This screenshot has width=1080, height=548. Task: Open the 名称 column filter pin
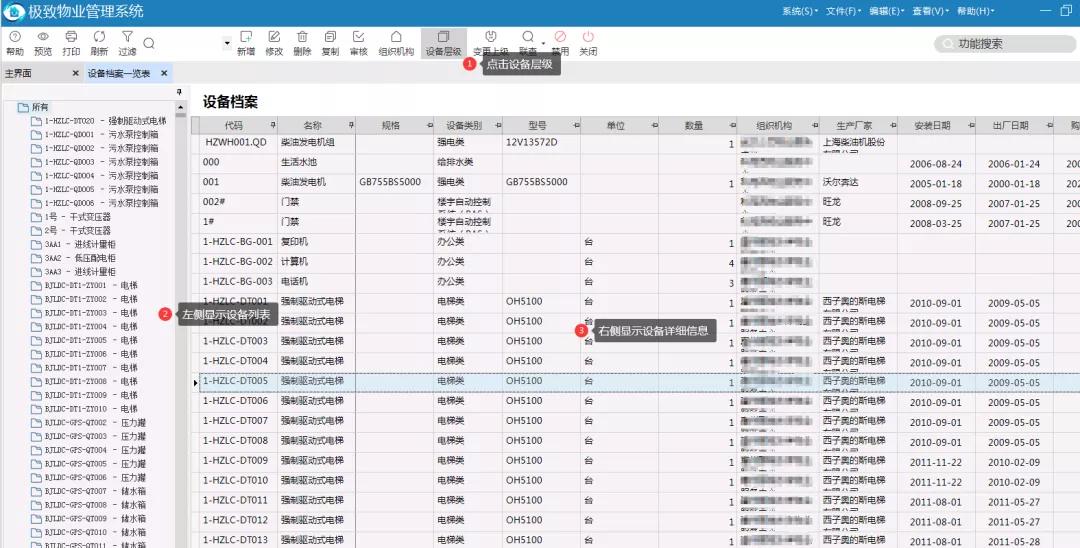(351, 125)
